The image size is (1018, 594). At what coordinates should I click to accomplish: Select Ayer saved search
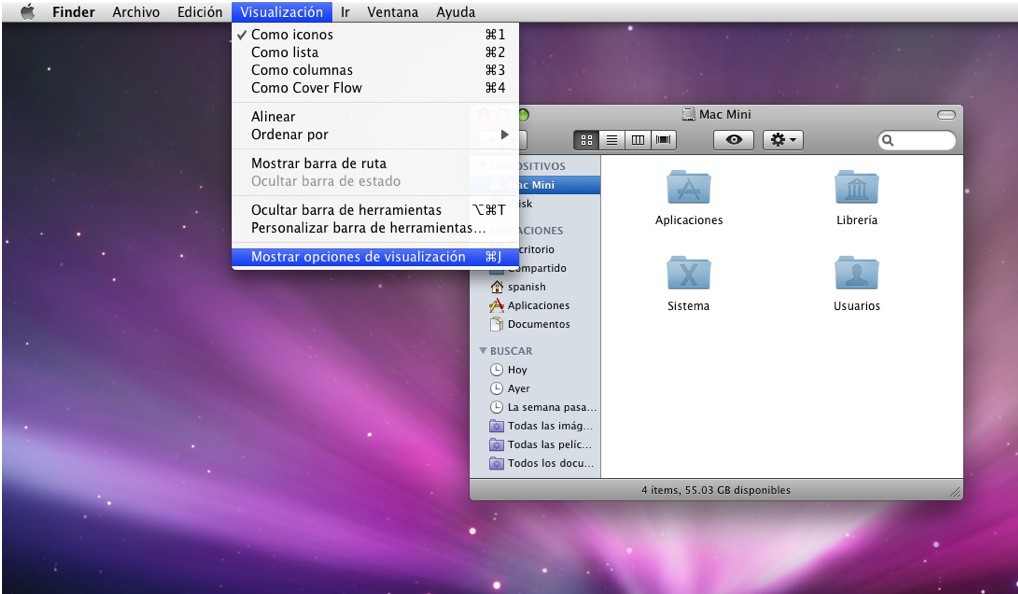click(536, 389)
